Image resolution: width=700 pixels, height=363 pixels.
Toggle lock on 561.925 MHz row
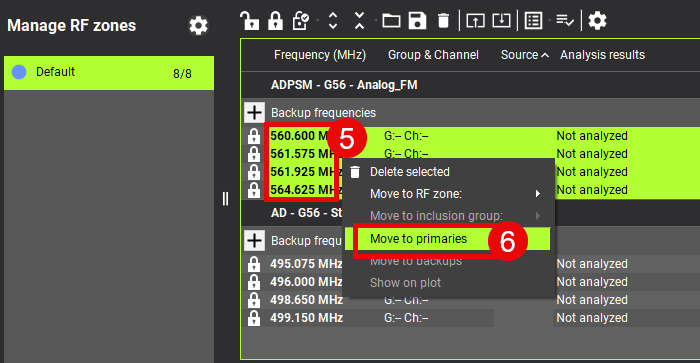point(254,172)
